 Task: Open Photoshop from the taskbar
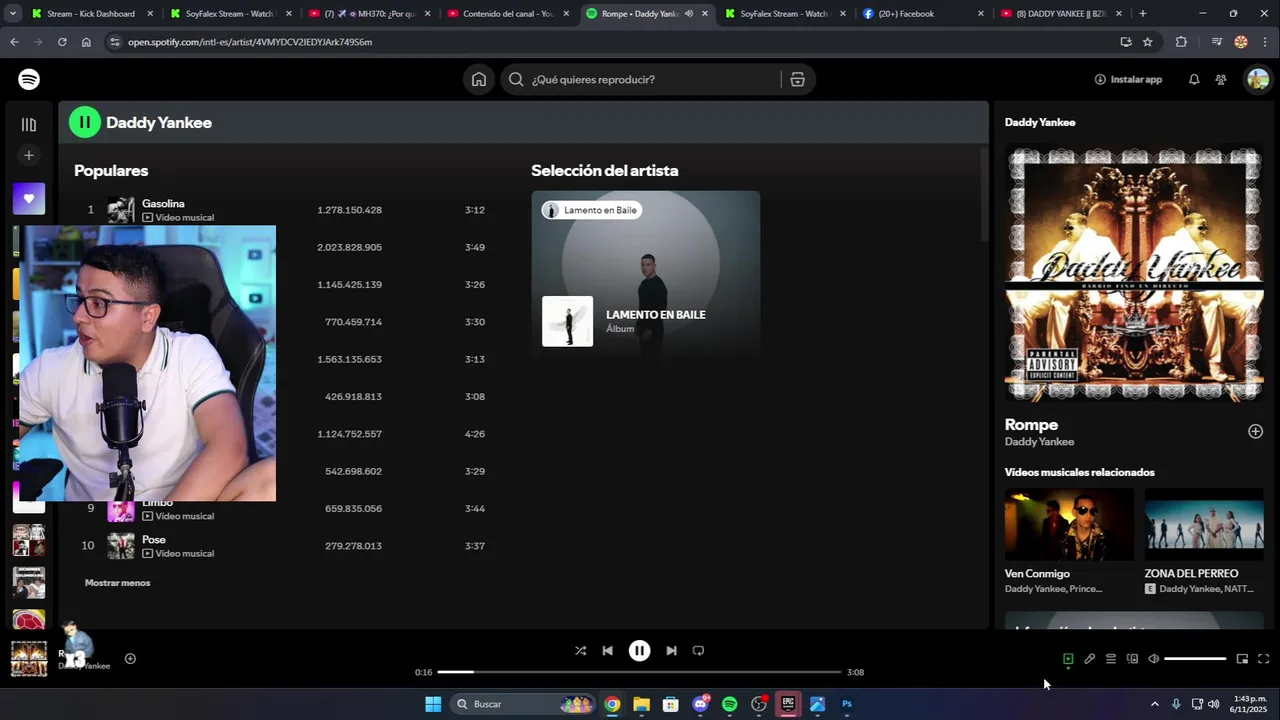click(847, 704)
